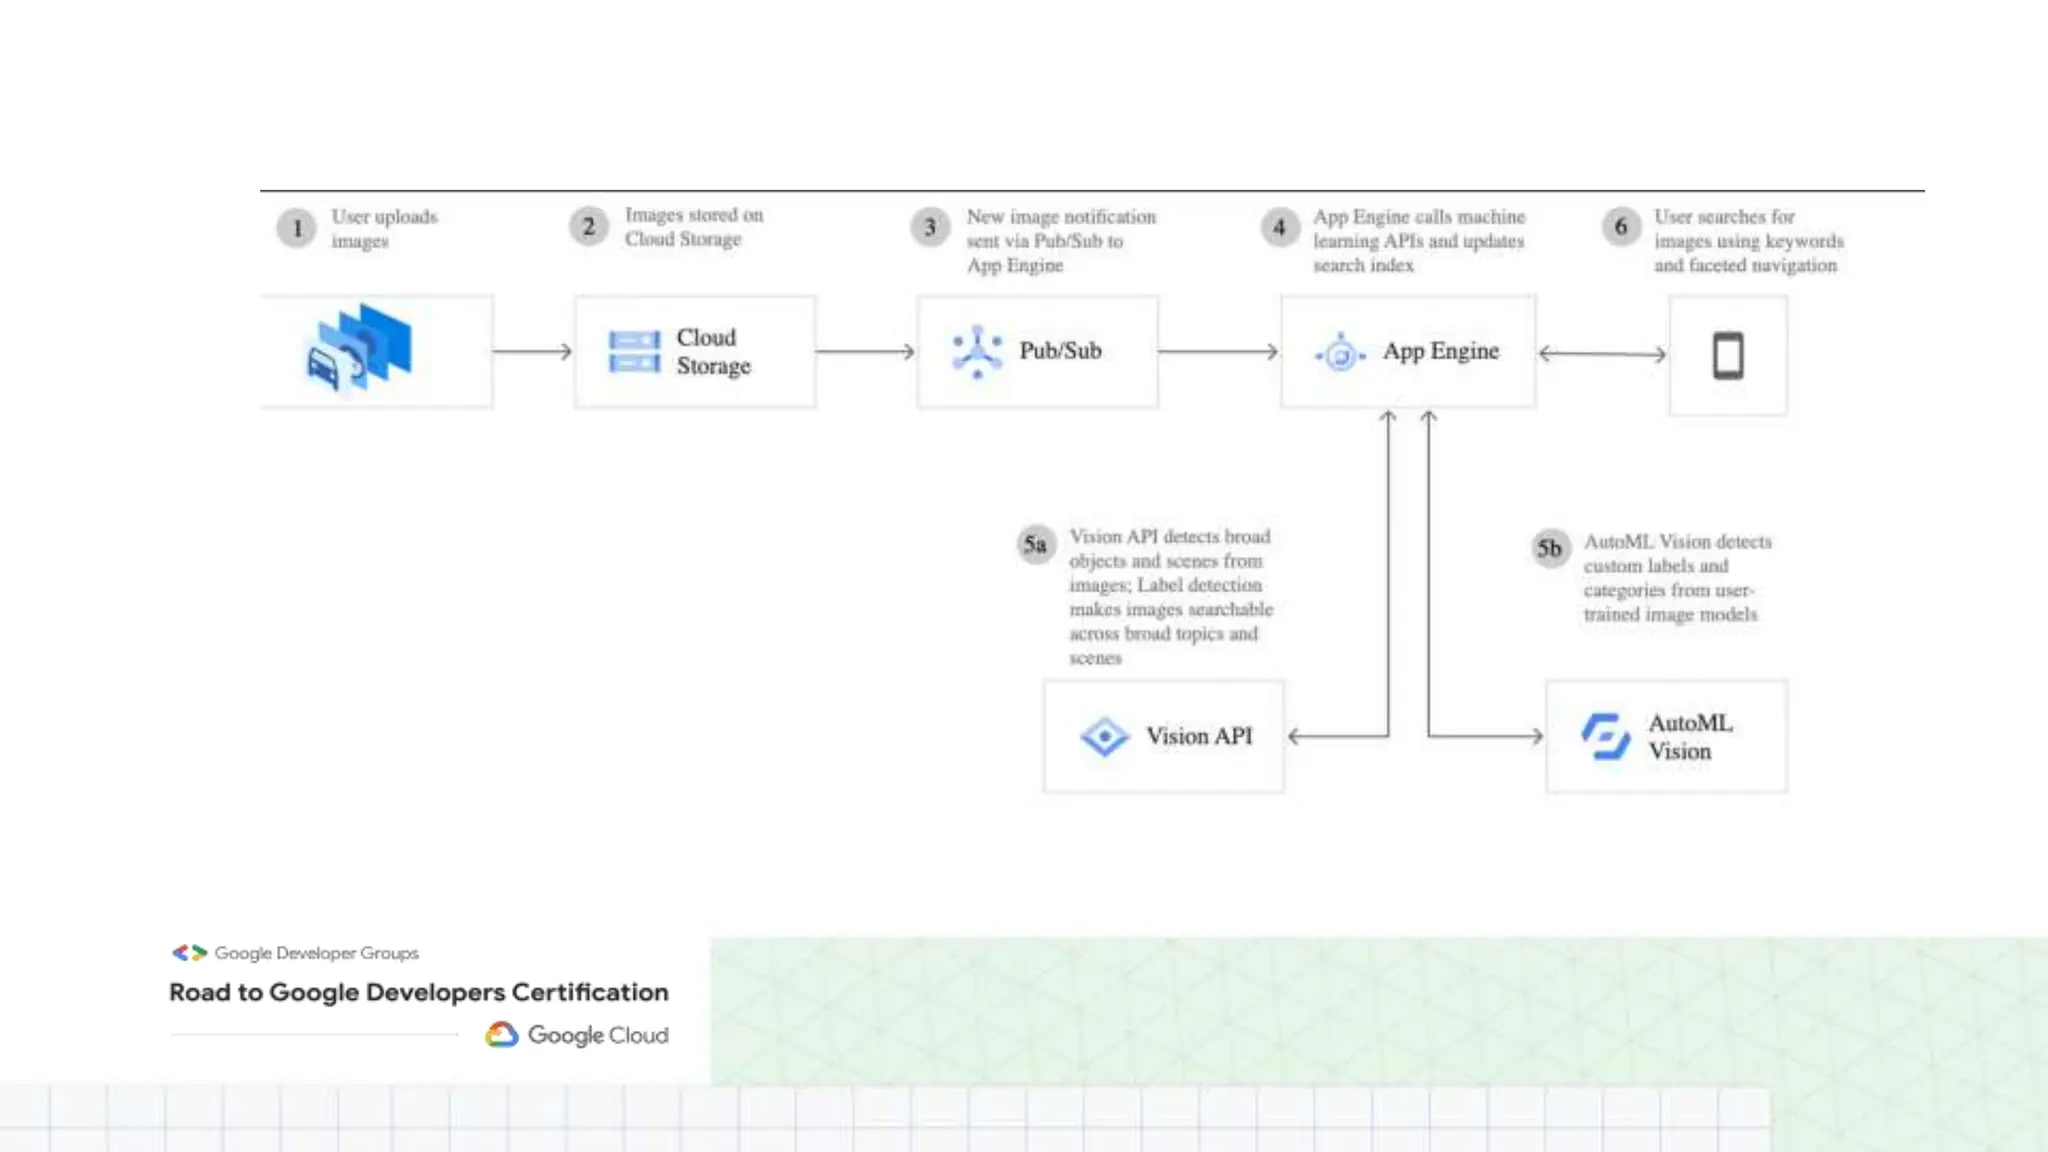Click the user uploads car images icon
The width and height of the screenshot is (2048, 1152).
pos(359,348)
